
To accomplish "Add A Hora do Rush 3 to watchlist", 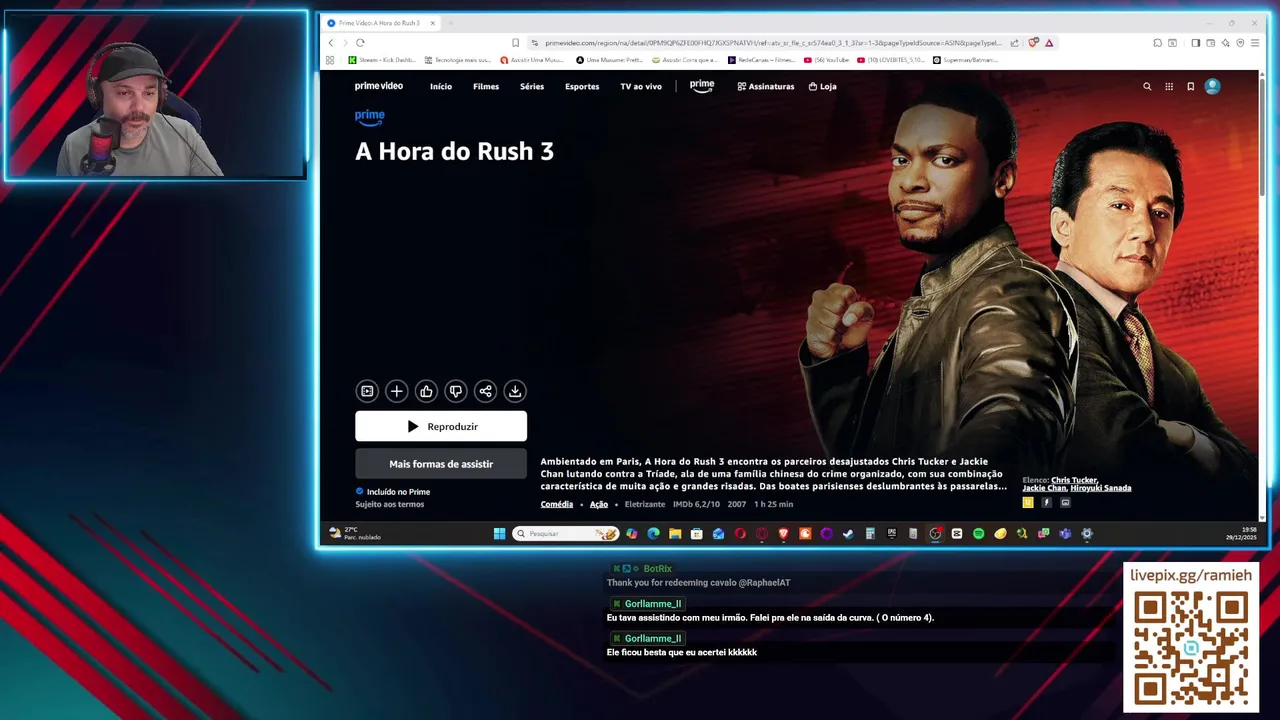I will tap(396, 391).
